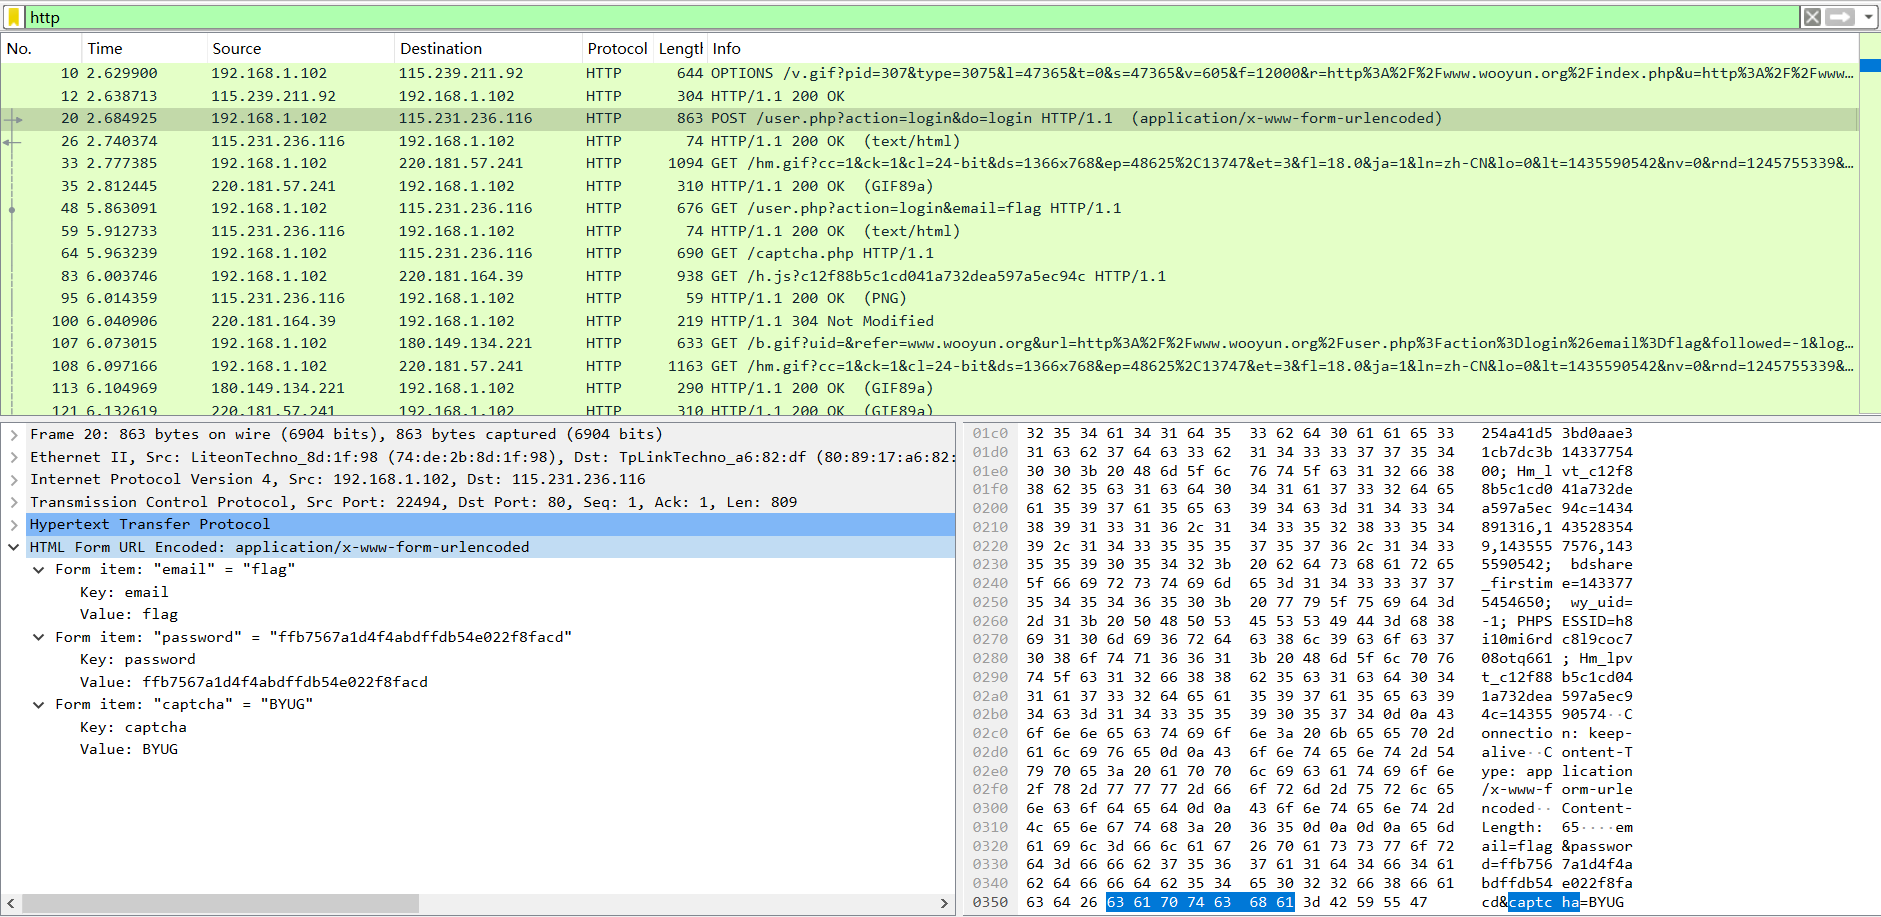Select the Key: captcha line
Image resolution: width=1881 pixels, height=917 pixels.
(133, 728)
